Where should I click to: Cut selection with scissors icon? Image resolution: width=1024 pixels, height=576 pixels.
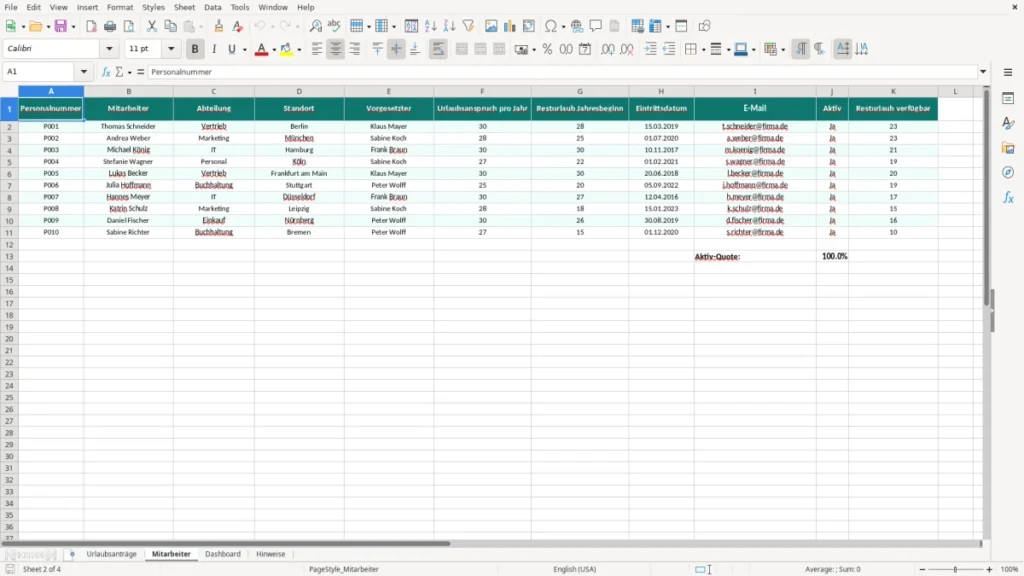point(152,26)
